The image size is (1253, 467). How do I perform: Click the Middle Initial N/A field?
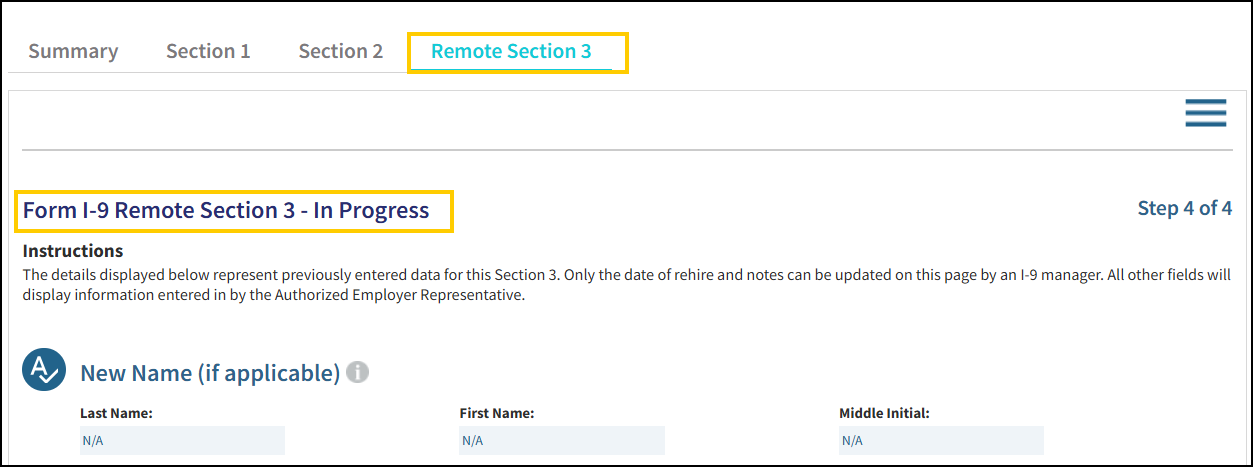[x=942, y=440]
